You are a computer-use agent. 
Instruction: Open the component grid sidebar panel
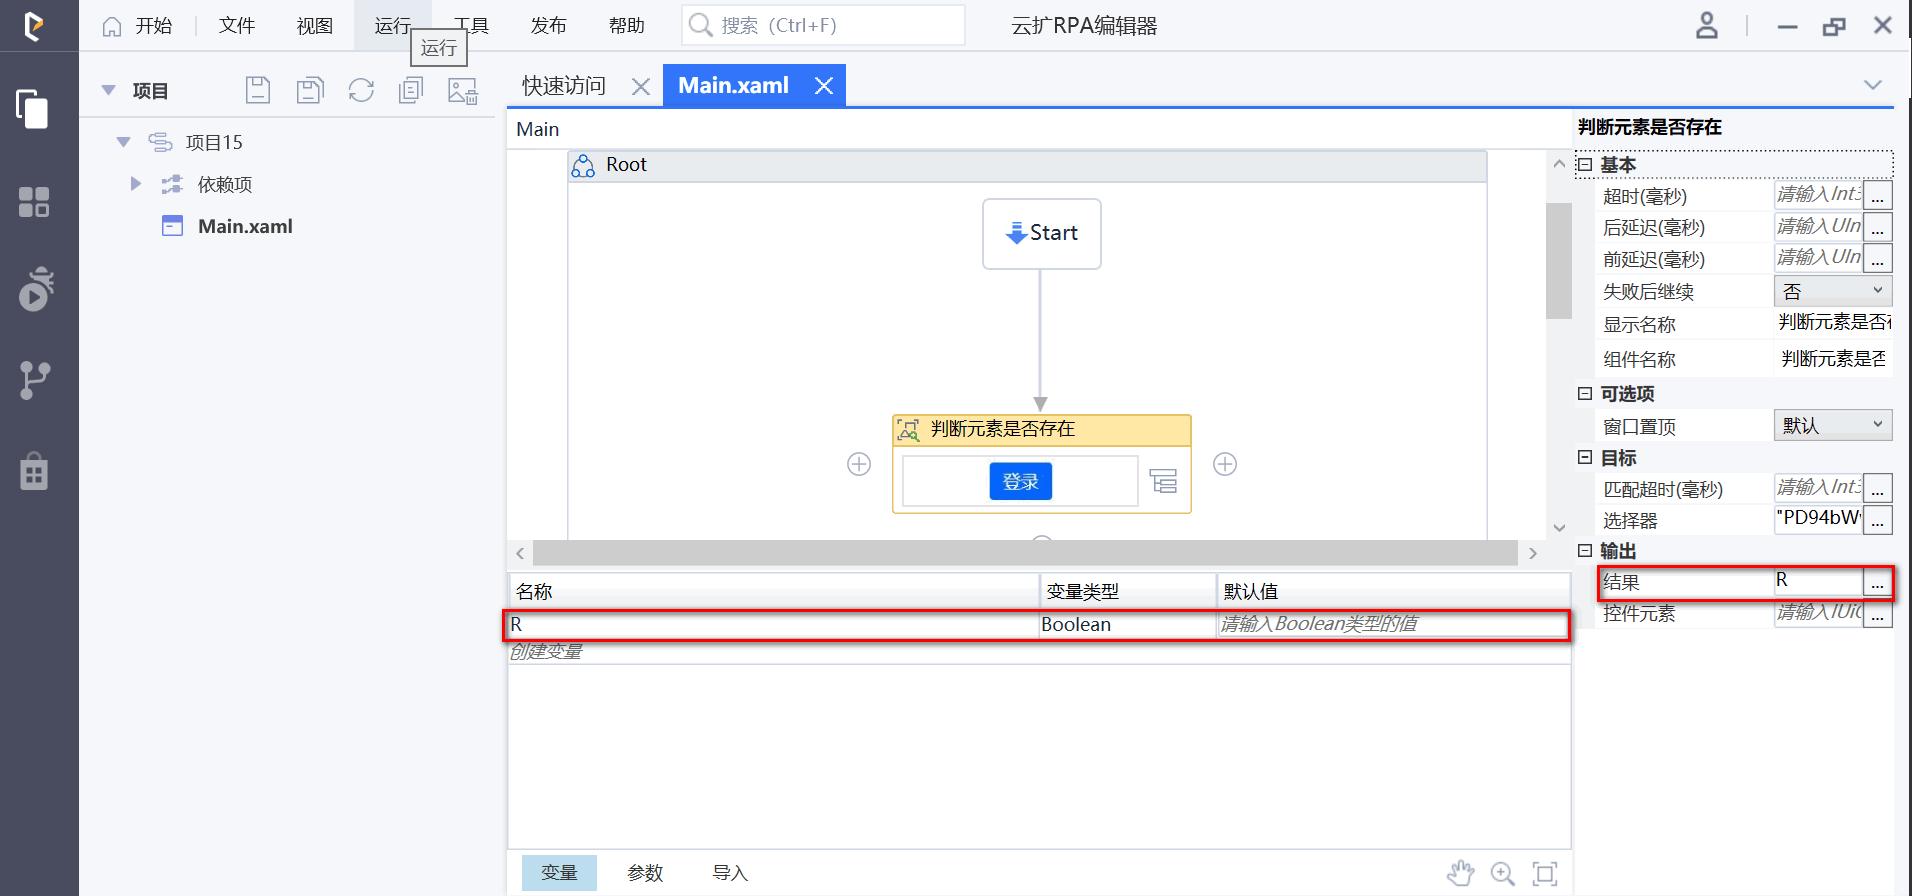coord(34,202)
